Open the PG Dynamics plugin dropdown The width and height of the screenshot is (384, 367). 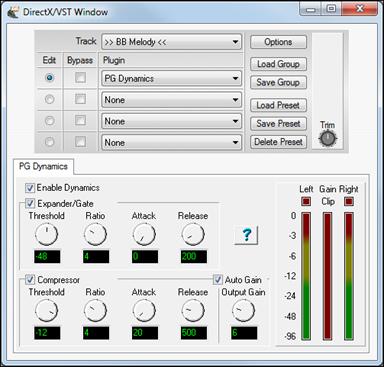[172, 79]
